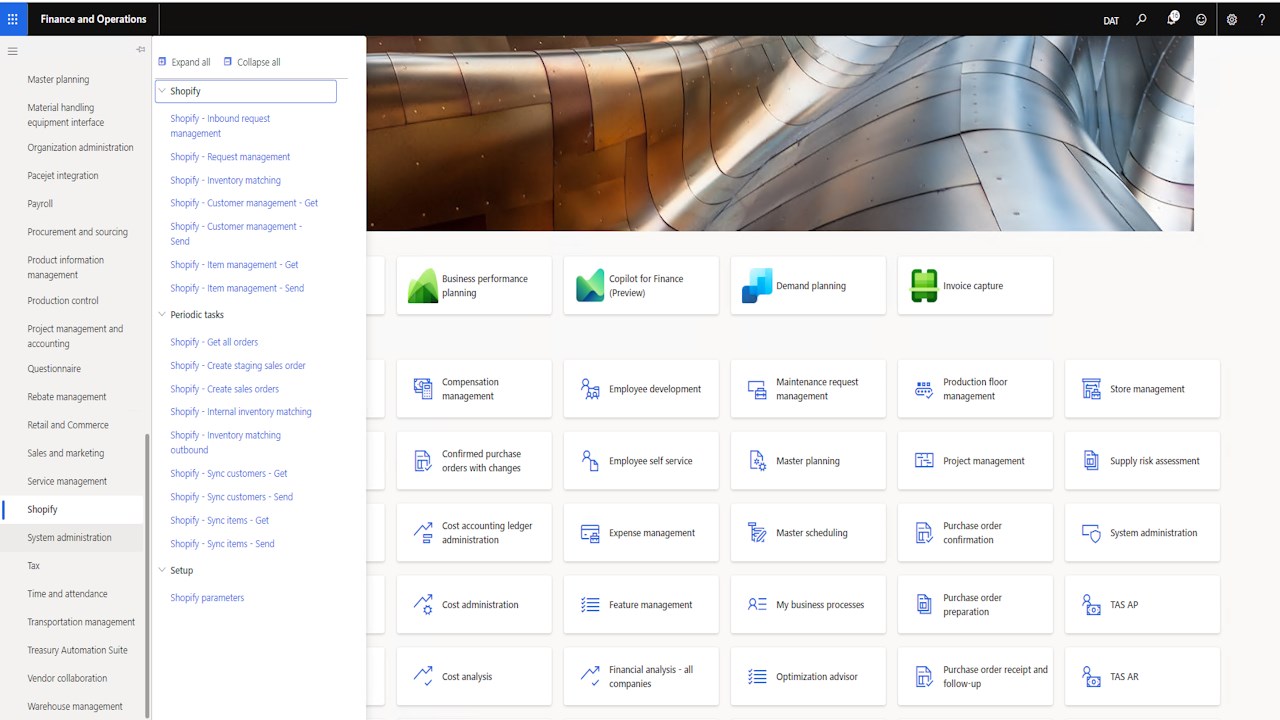This screenshot has height=720, width=1280.
Task: Select Treasury Automation Suite module
Action: (x=77, y=650)
